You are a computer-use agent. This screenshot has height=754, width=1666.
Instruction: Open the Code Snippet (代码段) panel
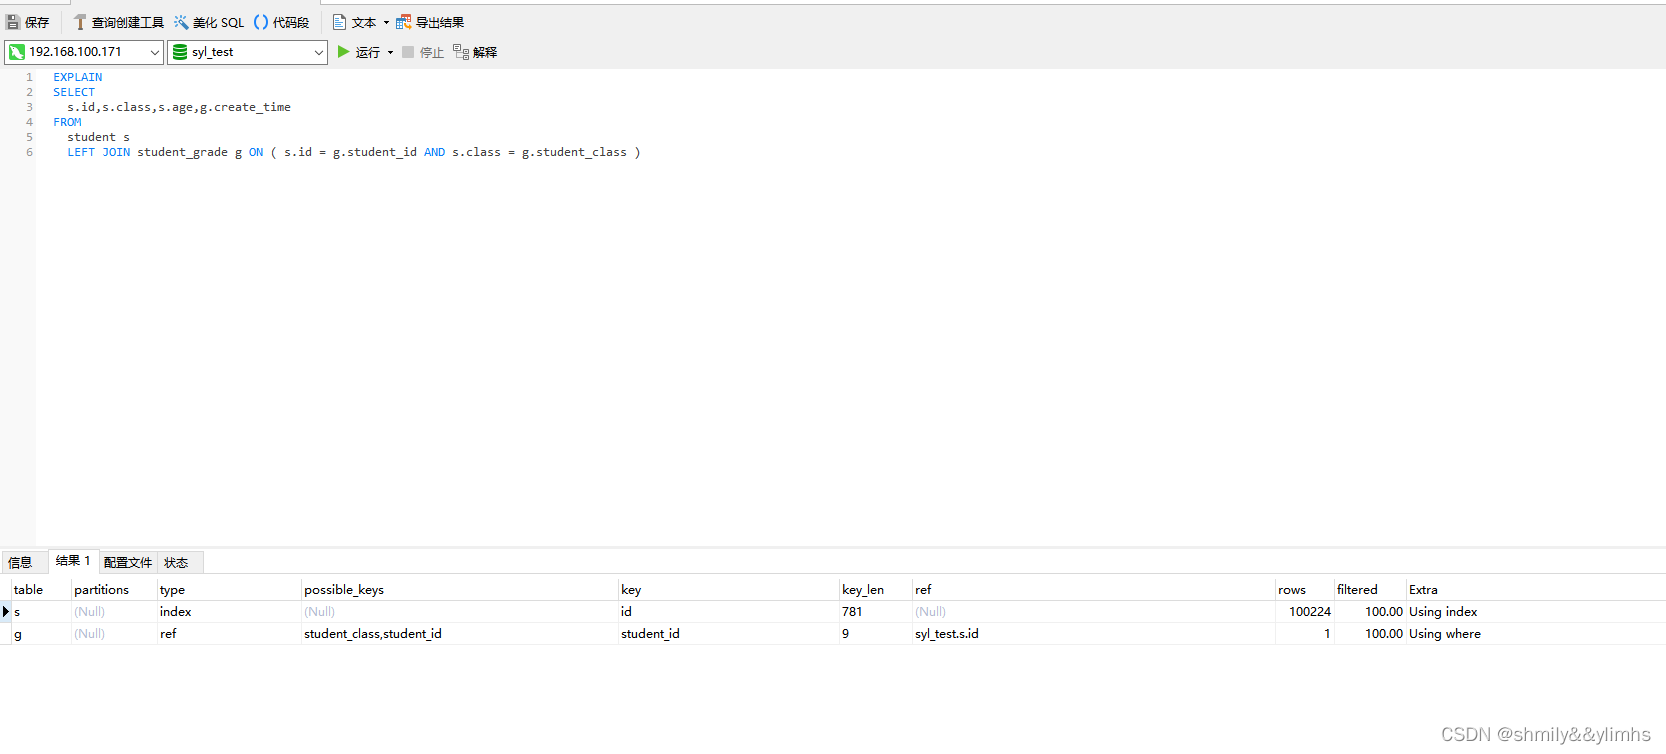(281, 22)
